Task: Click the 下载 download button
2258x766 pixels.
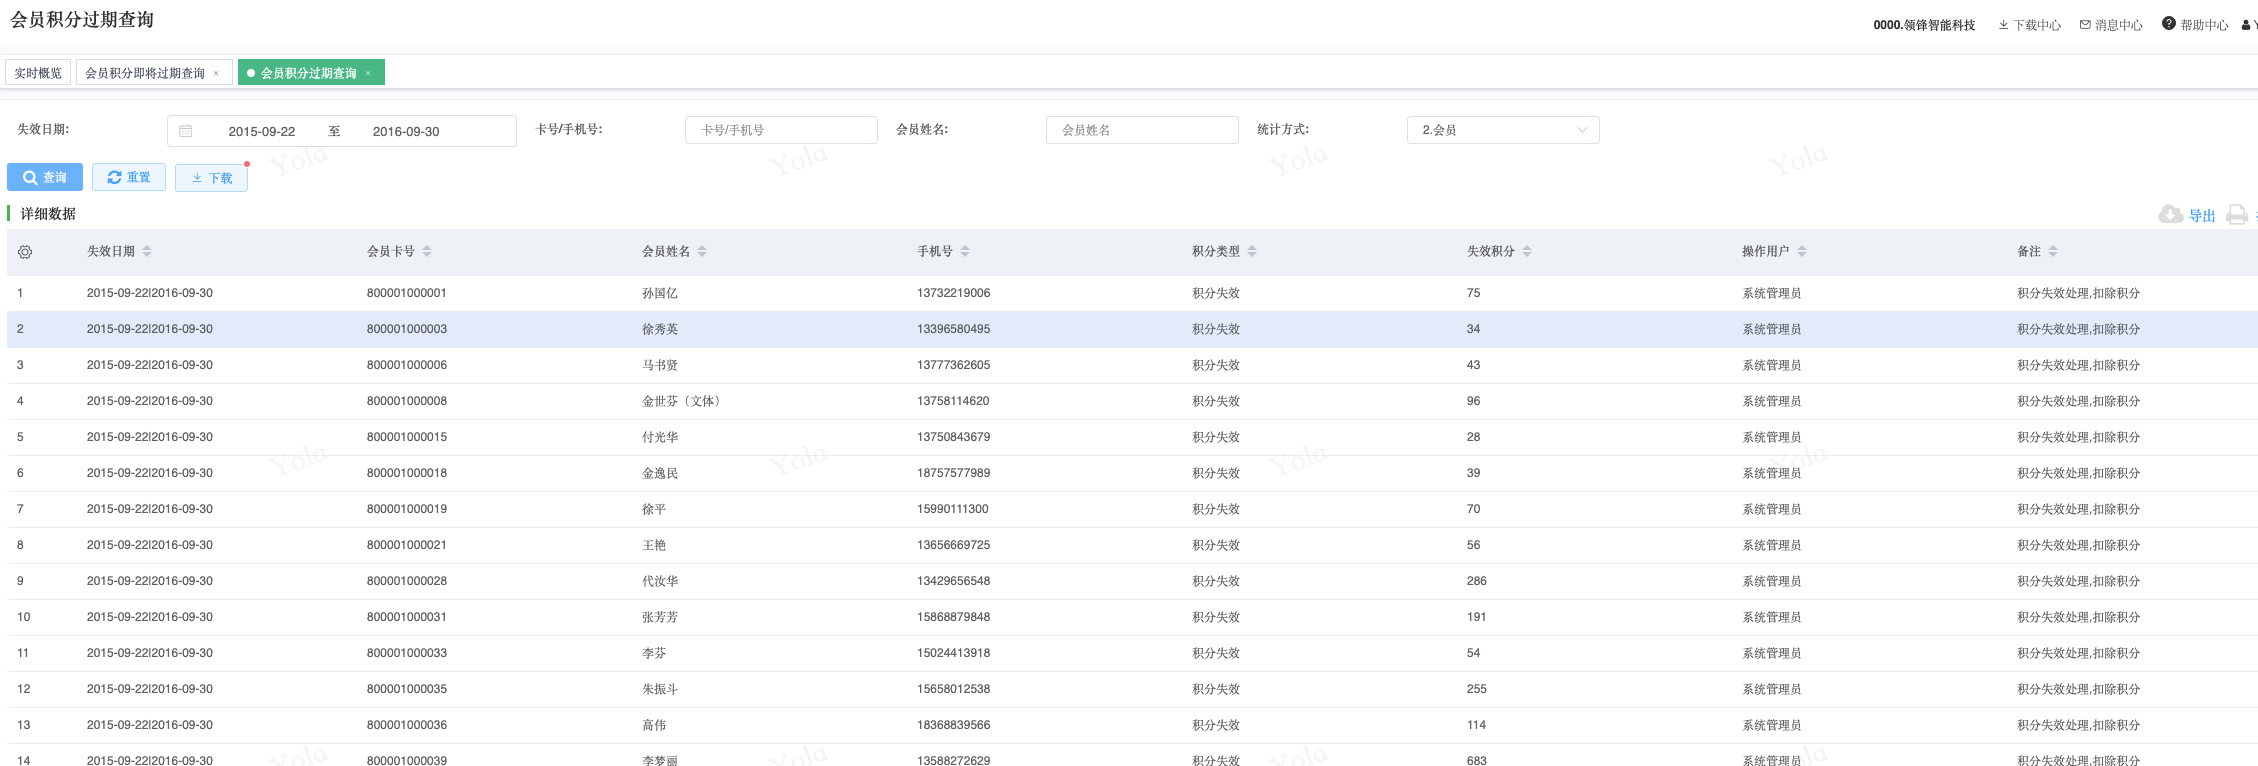Action: point(211,178)
